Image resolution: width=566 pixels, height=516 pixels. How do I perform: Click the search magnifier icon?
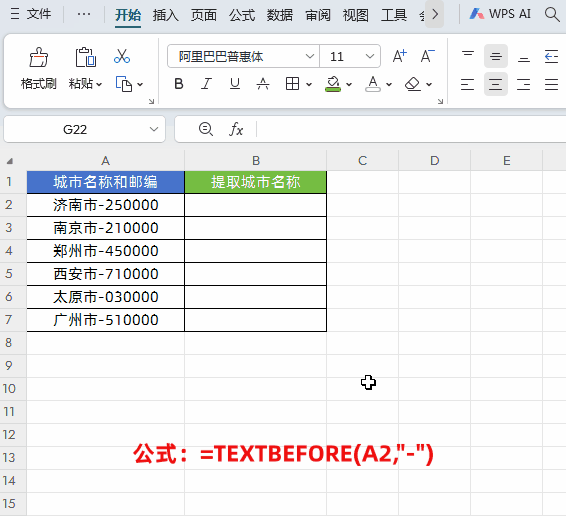pyautogui.click(x=552, y=14)
